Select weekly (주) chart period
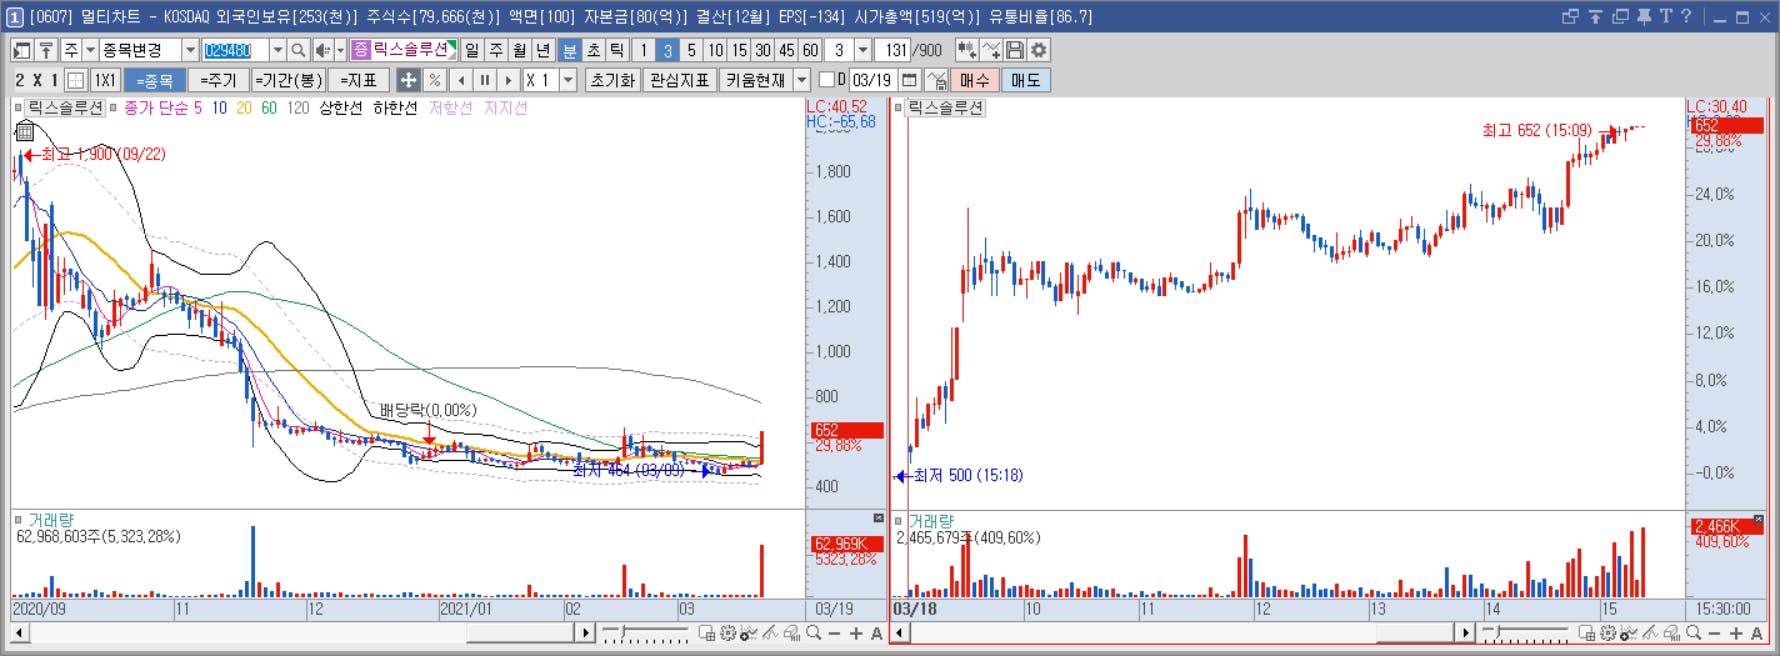Screen dimensions: 1780x656 (496, 50)
